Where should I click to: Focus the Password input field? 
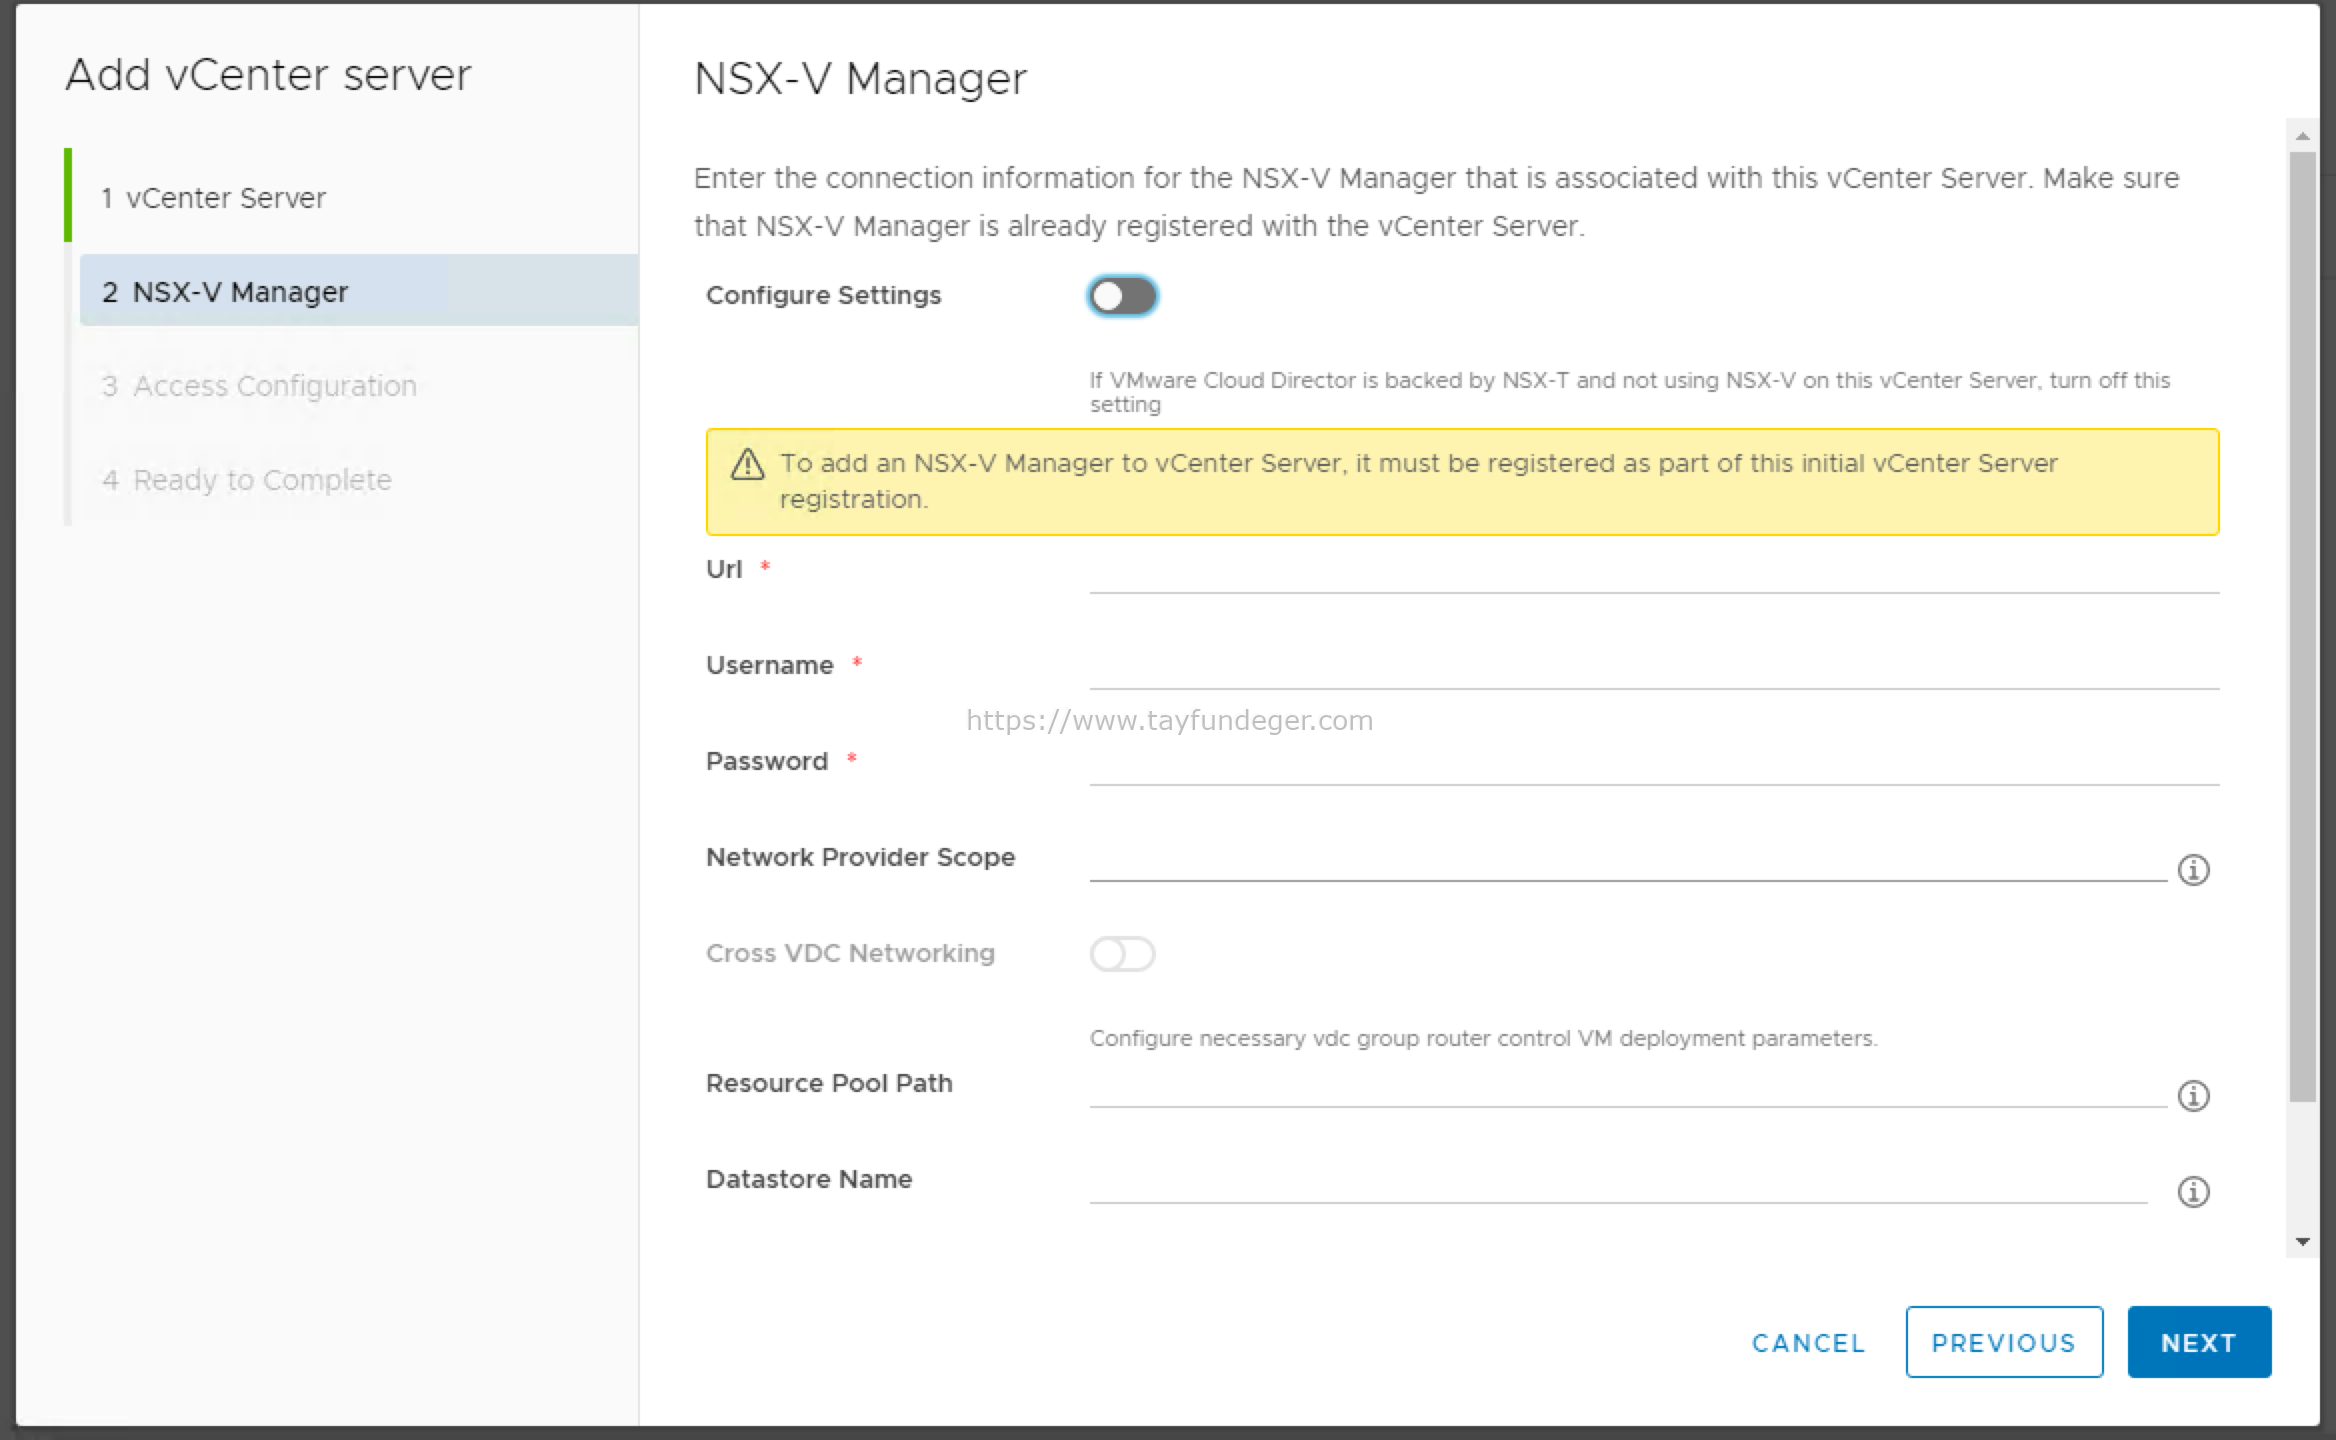pyautogui.click(x=1654, y=763)
